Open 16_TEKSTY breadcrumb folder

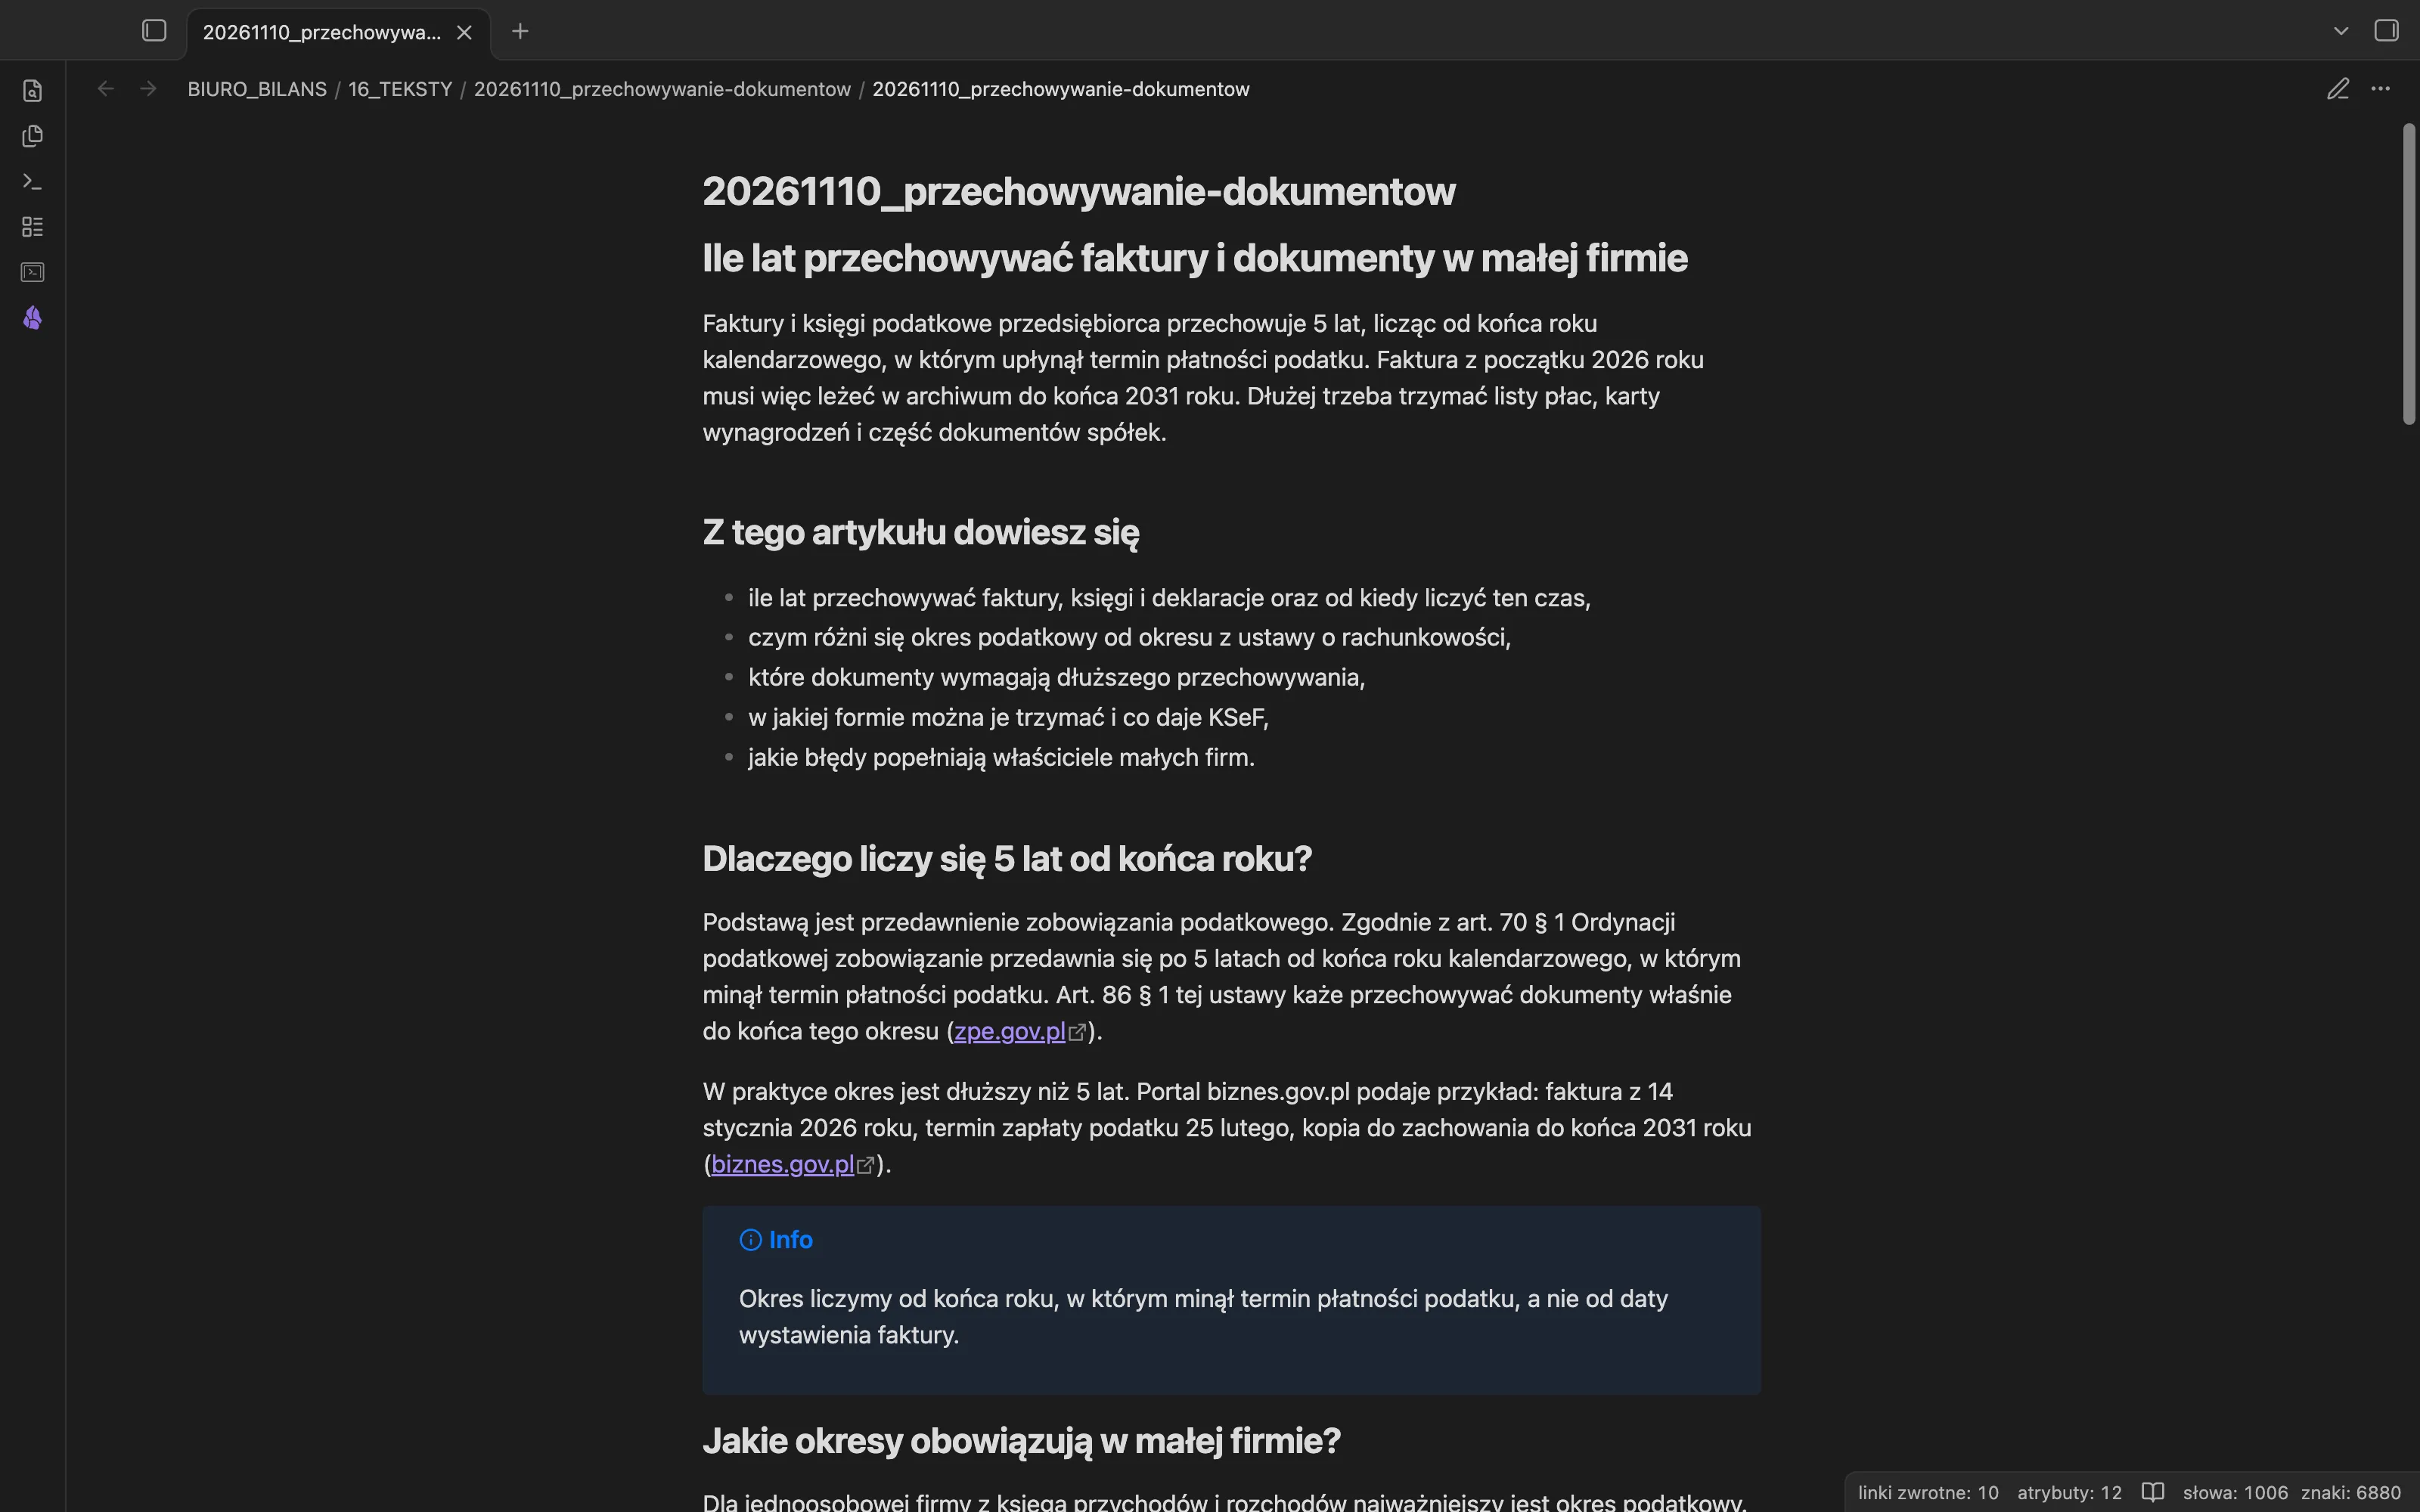[x=400, y=89]
